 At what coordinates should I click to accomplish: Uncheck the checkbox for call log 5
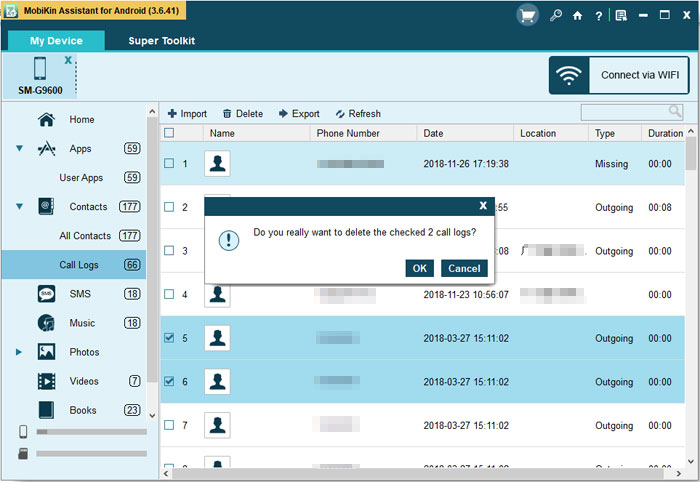tap(169, 338)
